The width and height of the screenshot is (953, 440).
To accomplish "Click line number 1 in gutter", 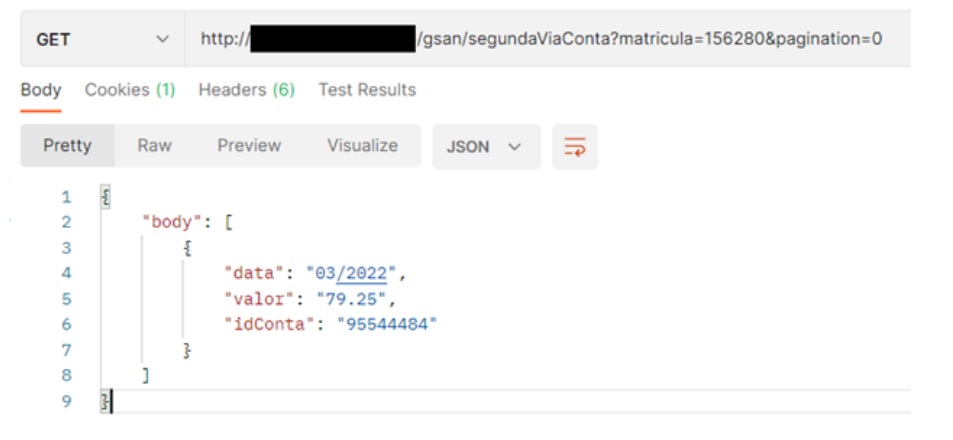I will tap(66, 197).
